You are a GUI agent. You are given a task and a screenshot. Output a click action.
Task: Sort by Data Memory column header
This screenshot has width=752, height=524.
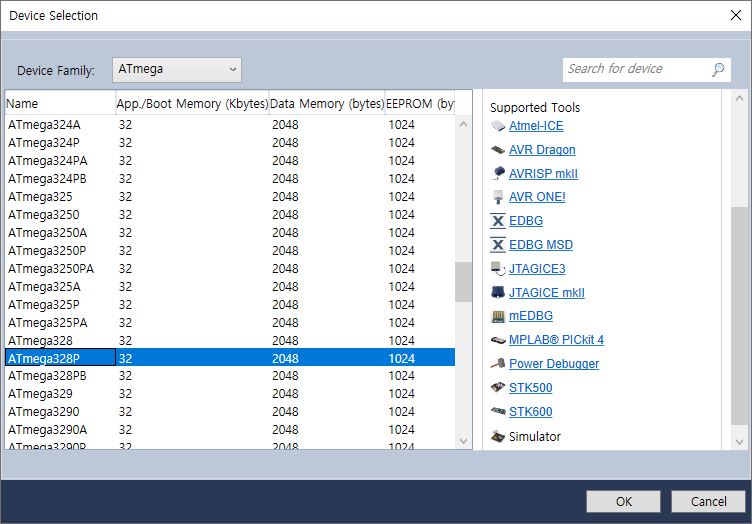327,104
